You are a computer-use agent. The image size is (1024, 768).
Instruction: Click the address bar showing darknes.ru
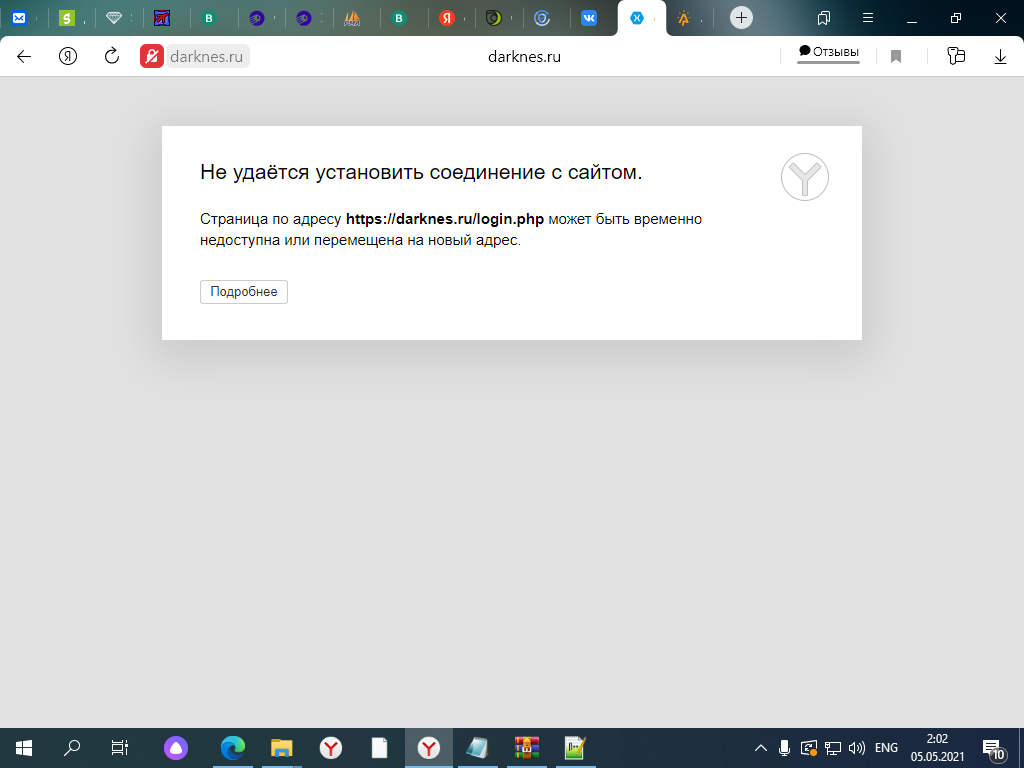(524, 57)
